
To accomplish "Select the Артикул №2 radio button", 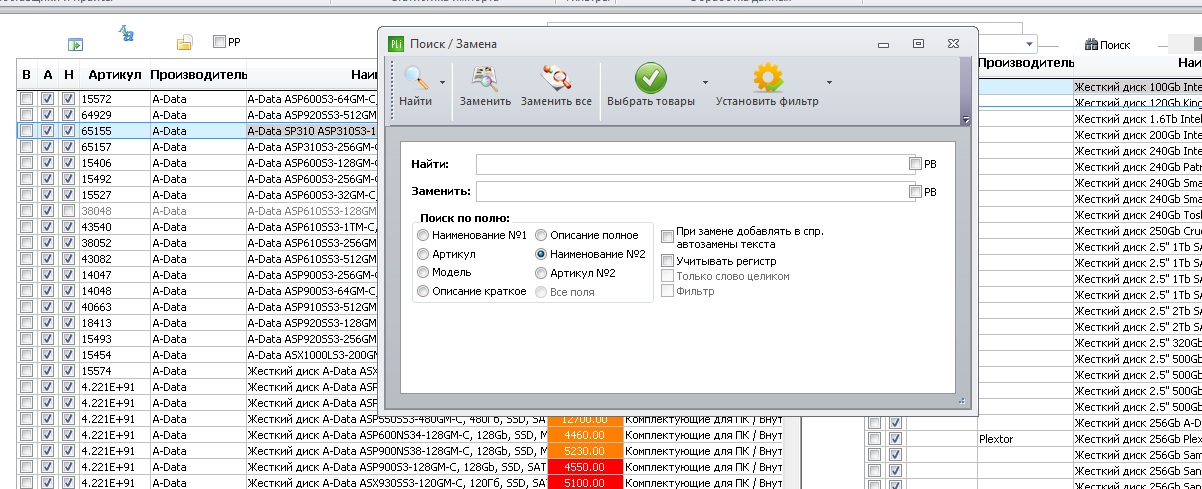I will (541, 272).
